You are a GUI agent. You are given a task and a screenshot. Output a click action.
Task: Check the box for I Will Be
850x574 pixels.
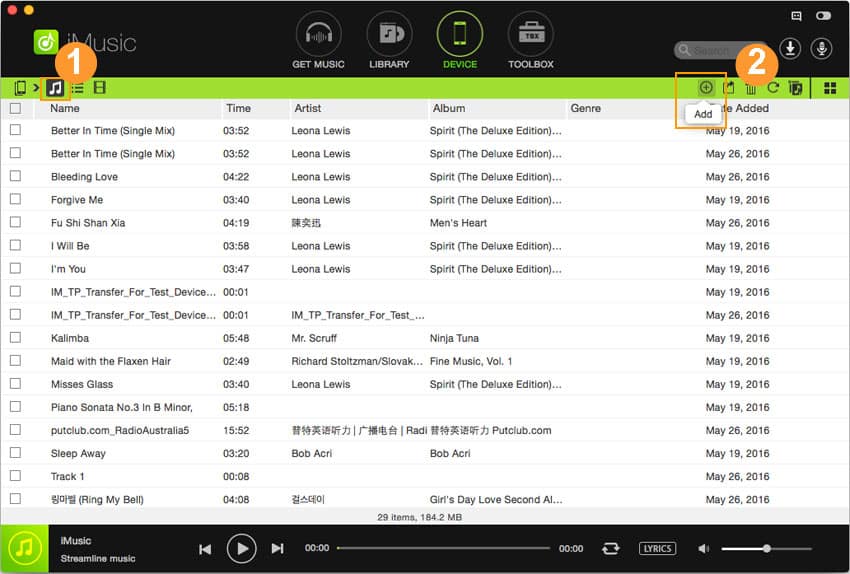16,245
